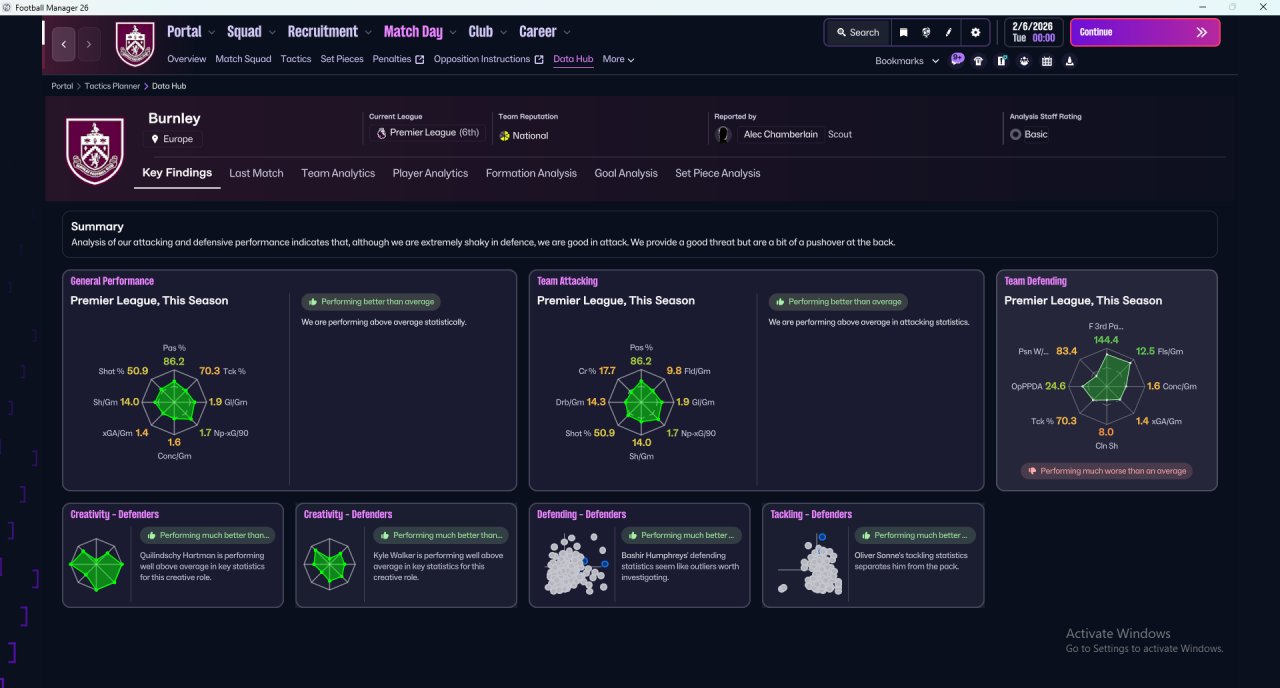Click Premier League (6th) link
Viewport: 1280px width, 688px height.
point(428,133)
